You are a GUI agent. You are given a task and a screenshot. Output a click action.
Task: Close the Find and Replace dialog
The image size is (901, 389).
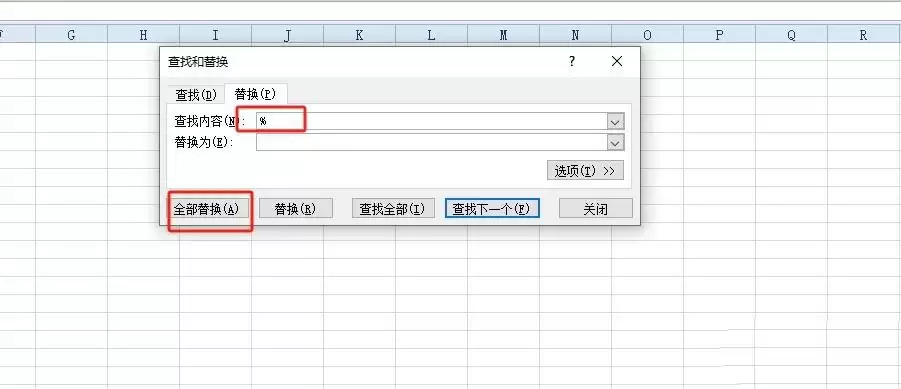point(617,61)
